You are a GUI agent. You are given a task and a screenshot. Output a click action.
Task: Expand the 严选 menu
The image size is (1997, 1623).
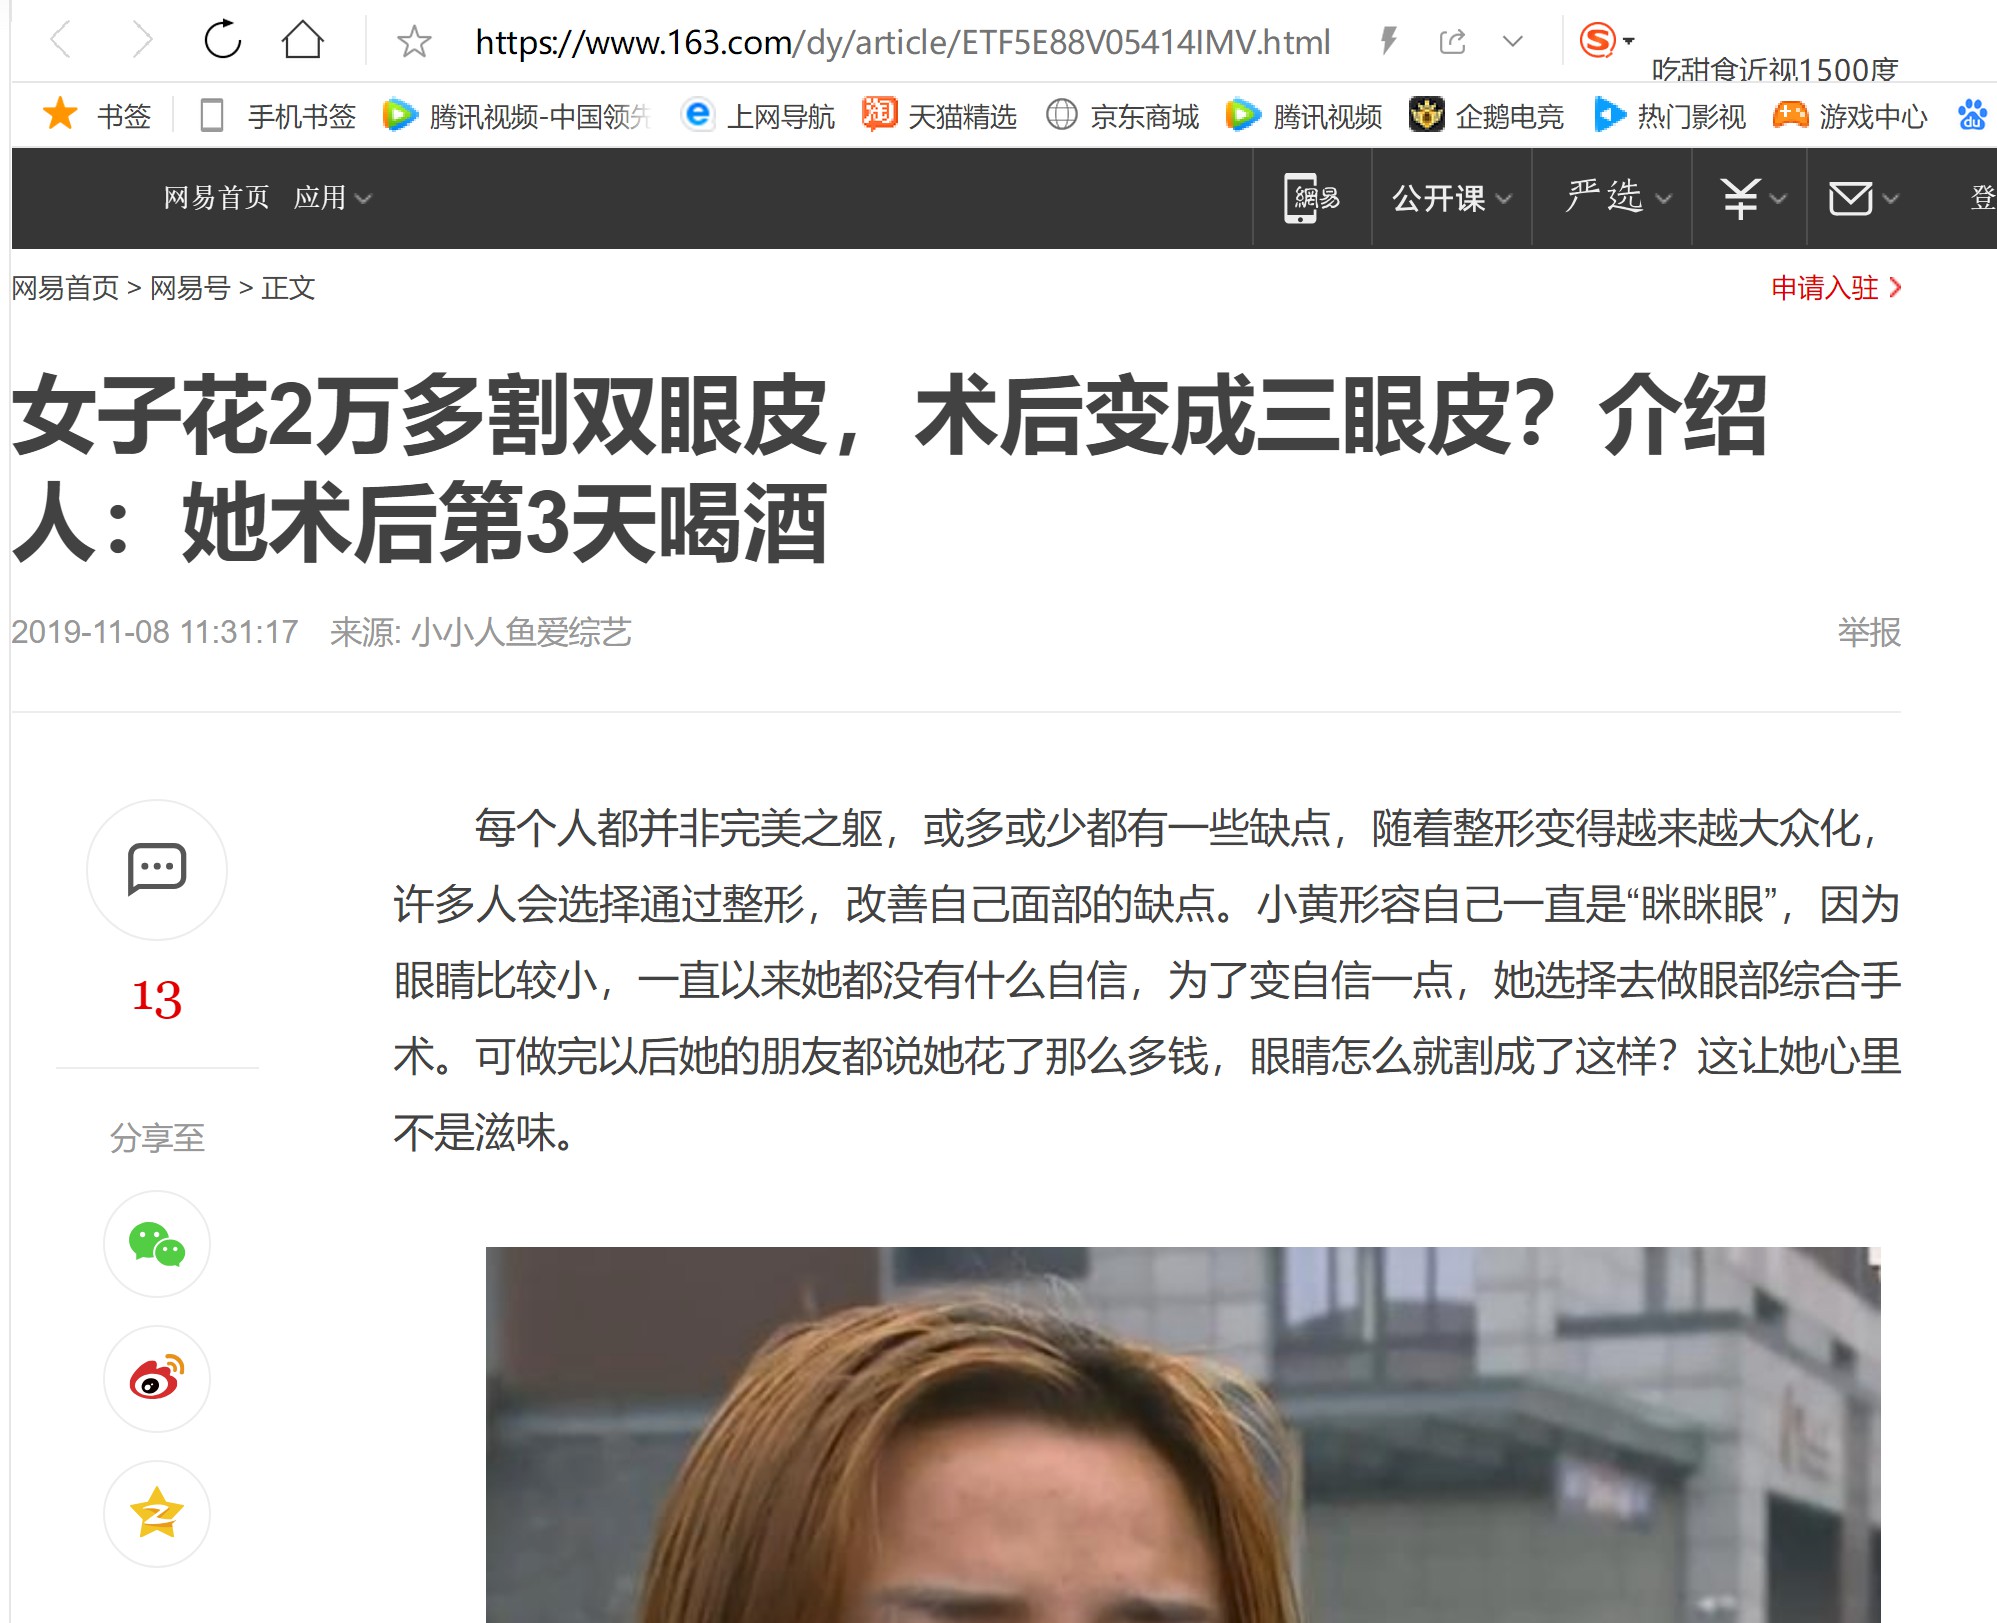[1617, 196]
